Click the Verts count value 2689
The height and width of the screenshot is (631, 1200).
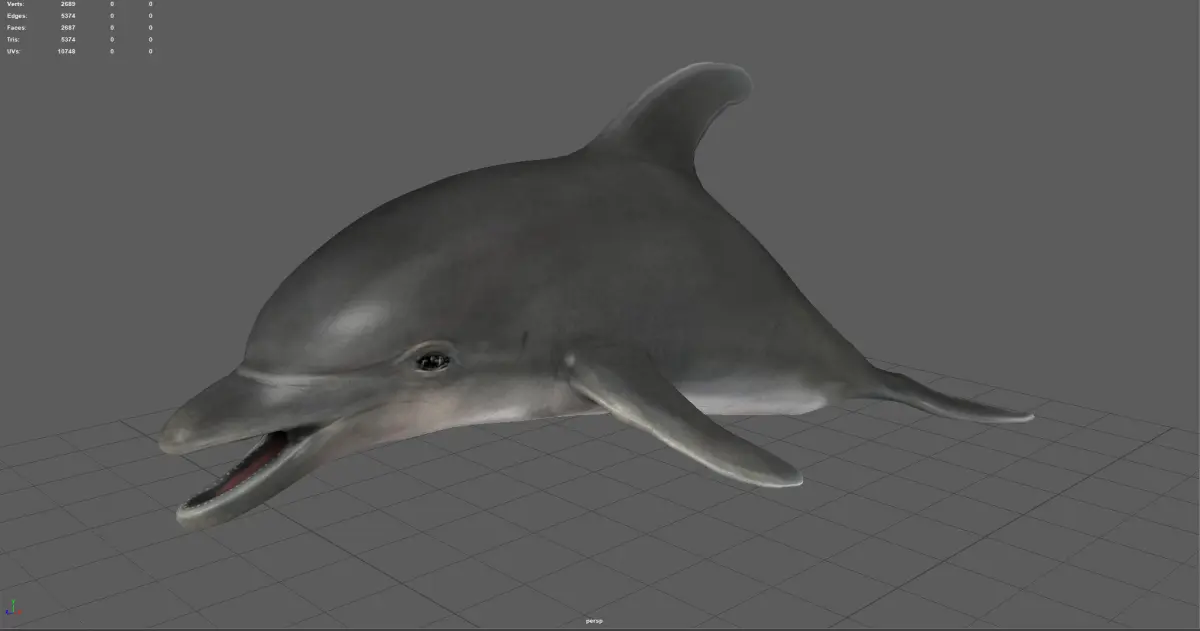coord(67,4)
